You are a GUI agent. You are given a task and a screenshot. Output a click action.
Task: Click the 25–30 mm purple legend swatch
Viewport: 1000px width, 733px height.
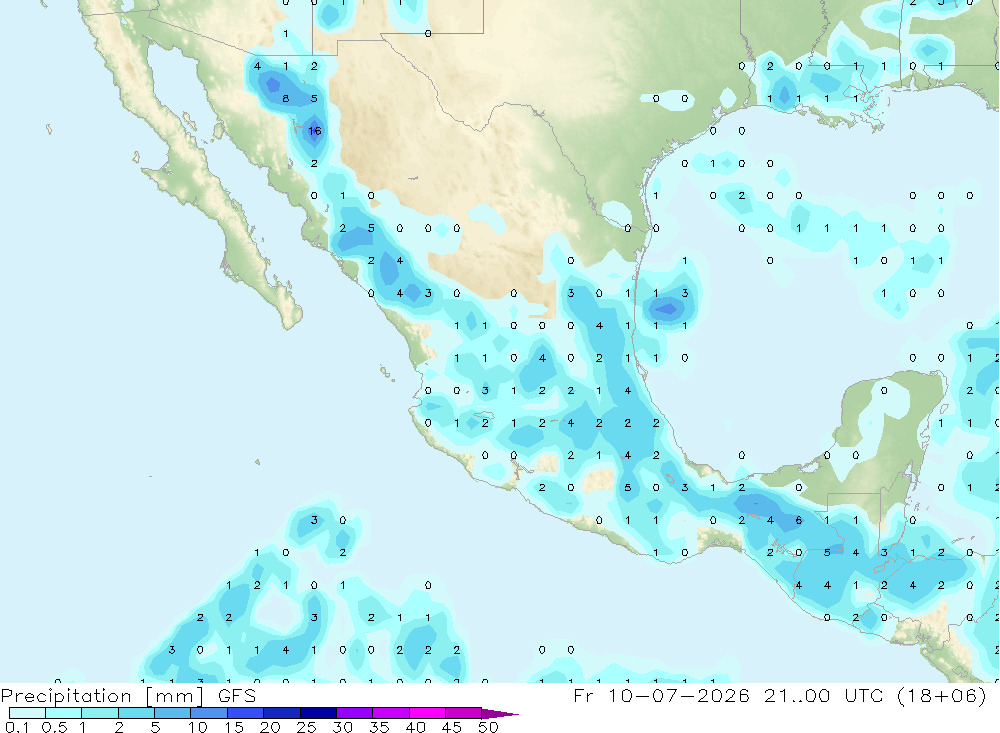click(x=318, y=713)
